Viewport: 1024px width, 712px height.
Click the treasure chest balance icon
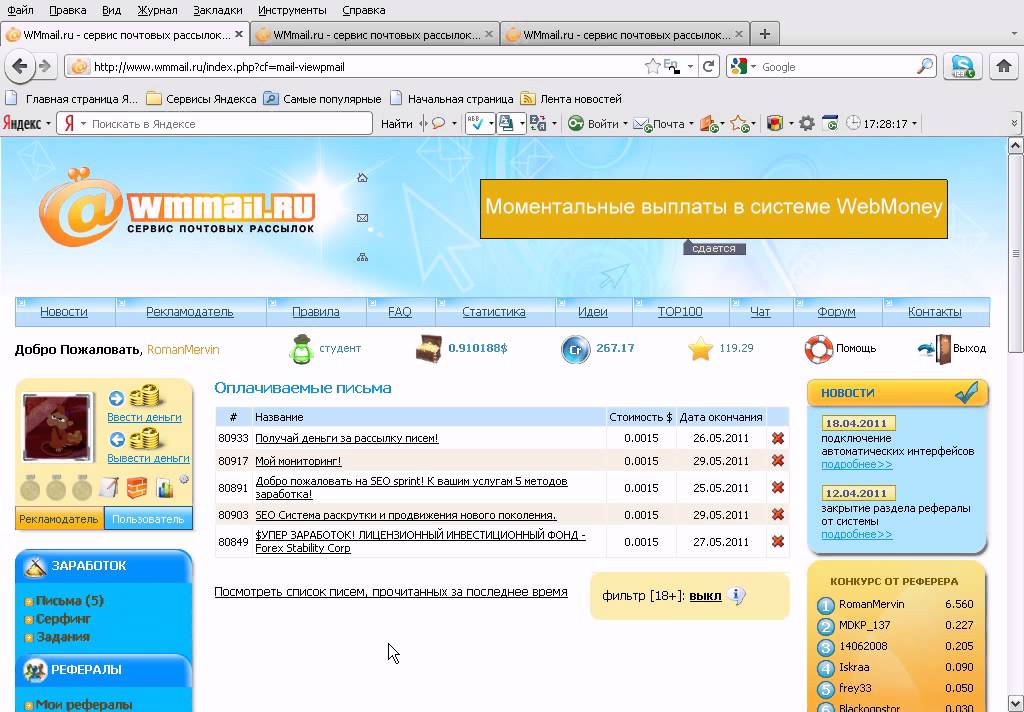428,348
